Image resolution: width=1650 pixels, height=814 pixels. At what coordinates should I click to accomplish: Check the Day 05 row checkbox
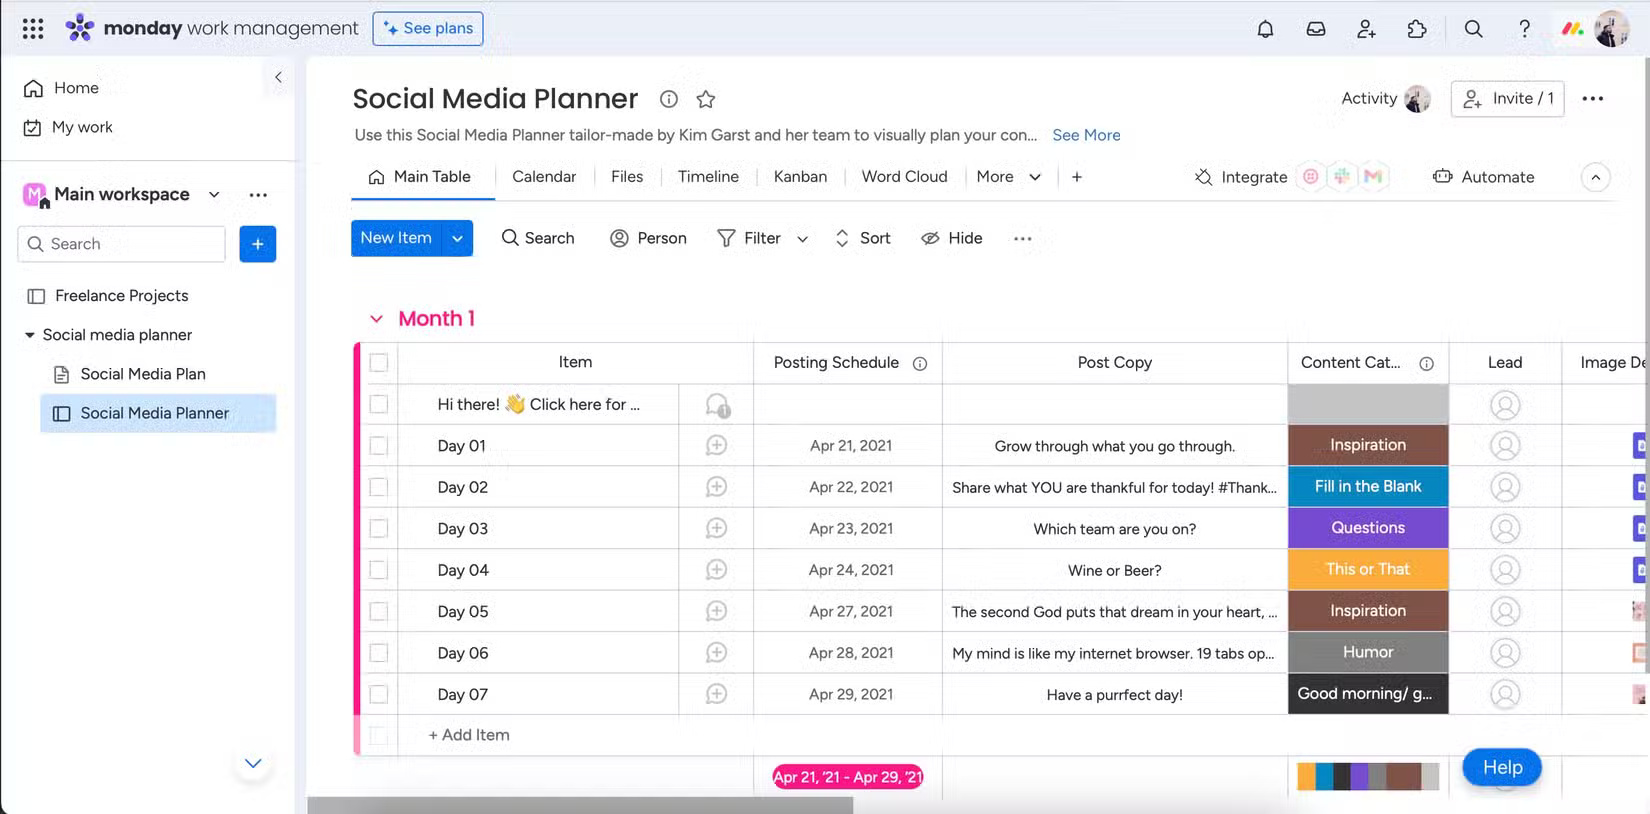coord(379,612)
